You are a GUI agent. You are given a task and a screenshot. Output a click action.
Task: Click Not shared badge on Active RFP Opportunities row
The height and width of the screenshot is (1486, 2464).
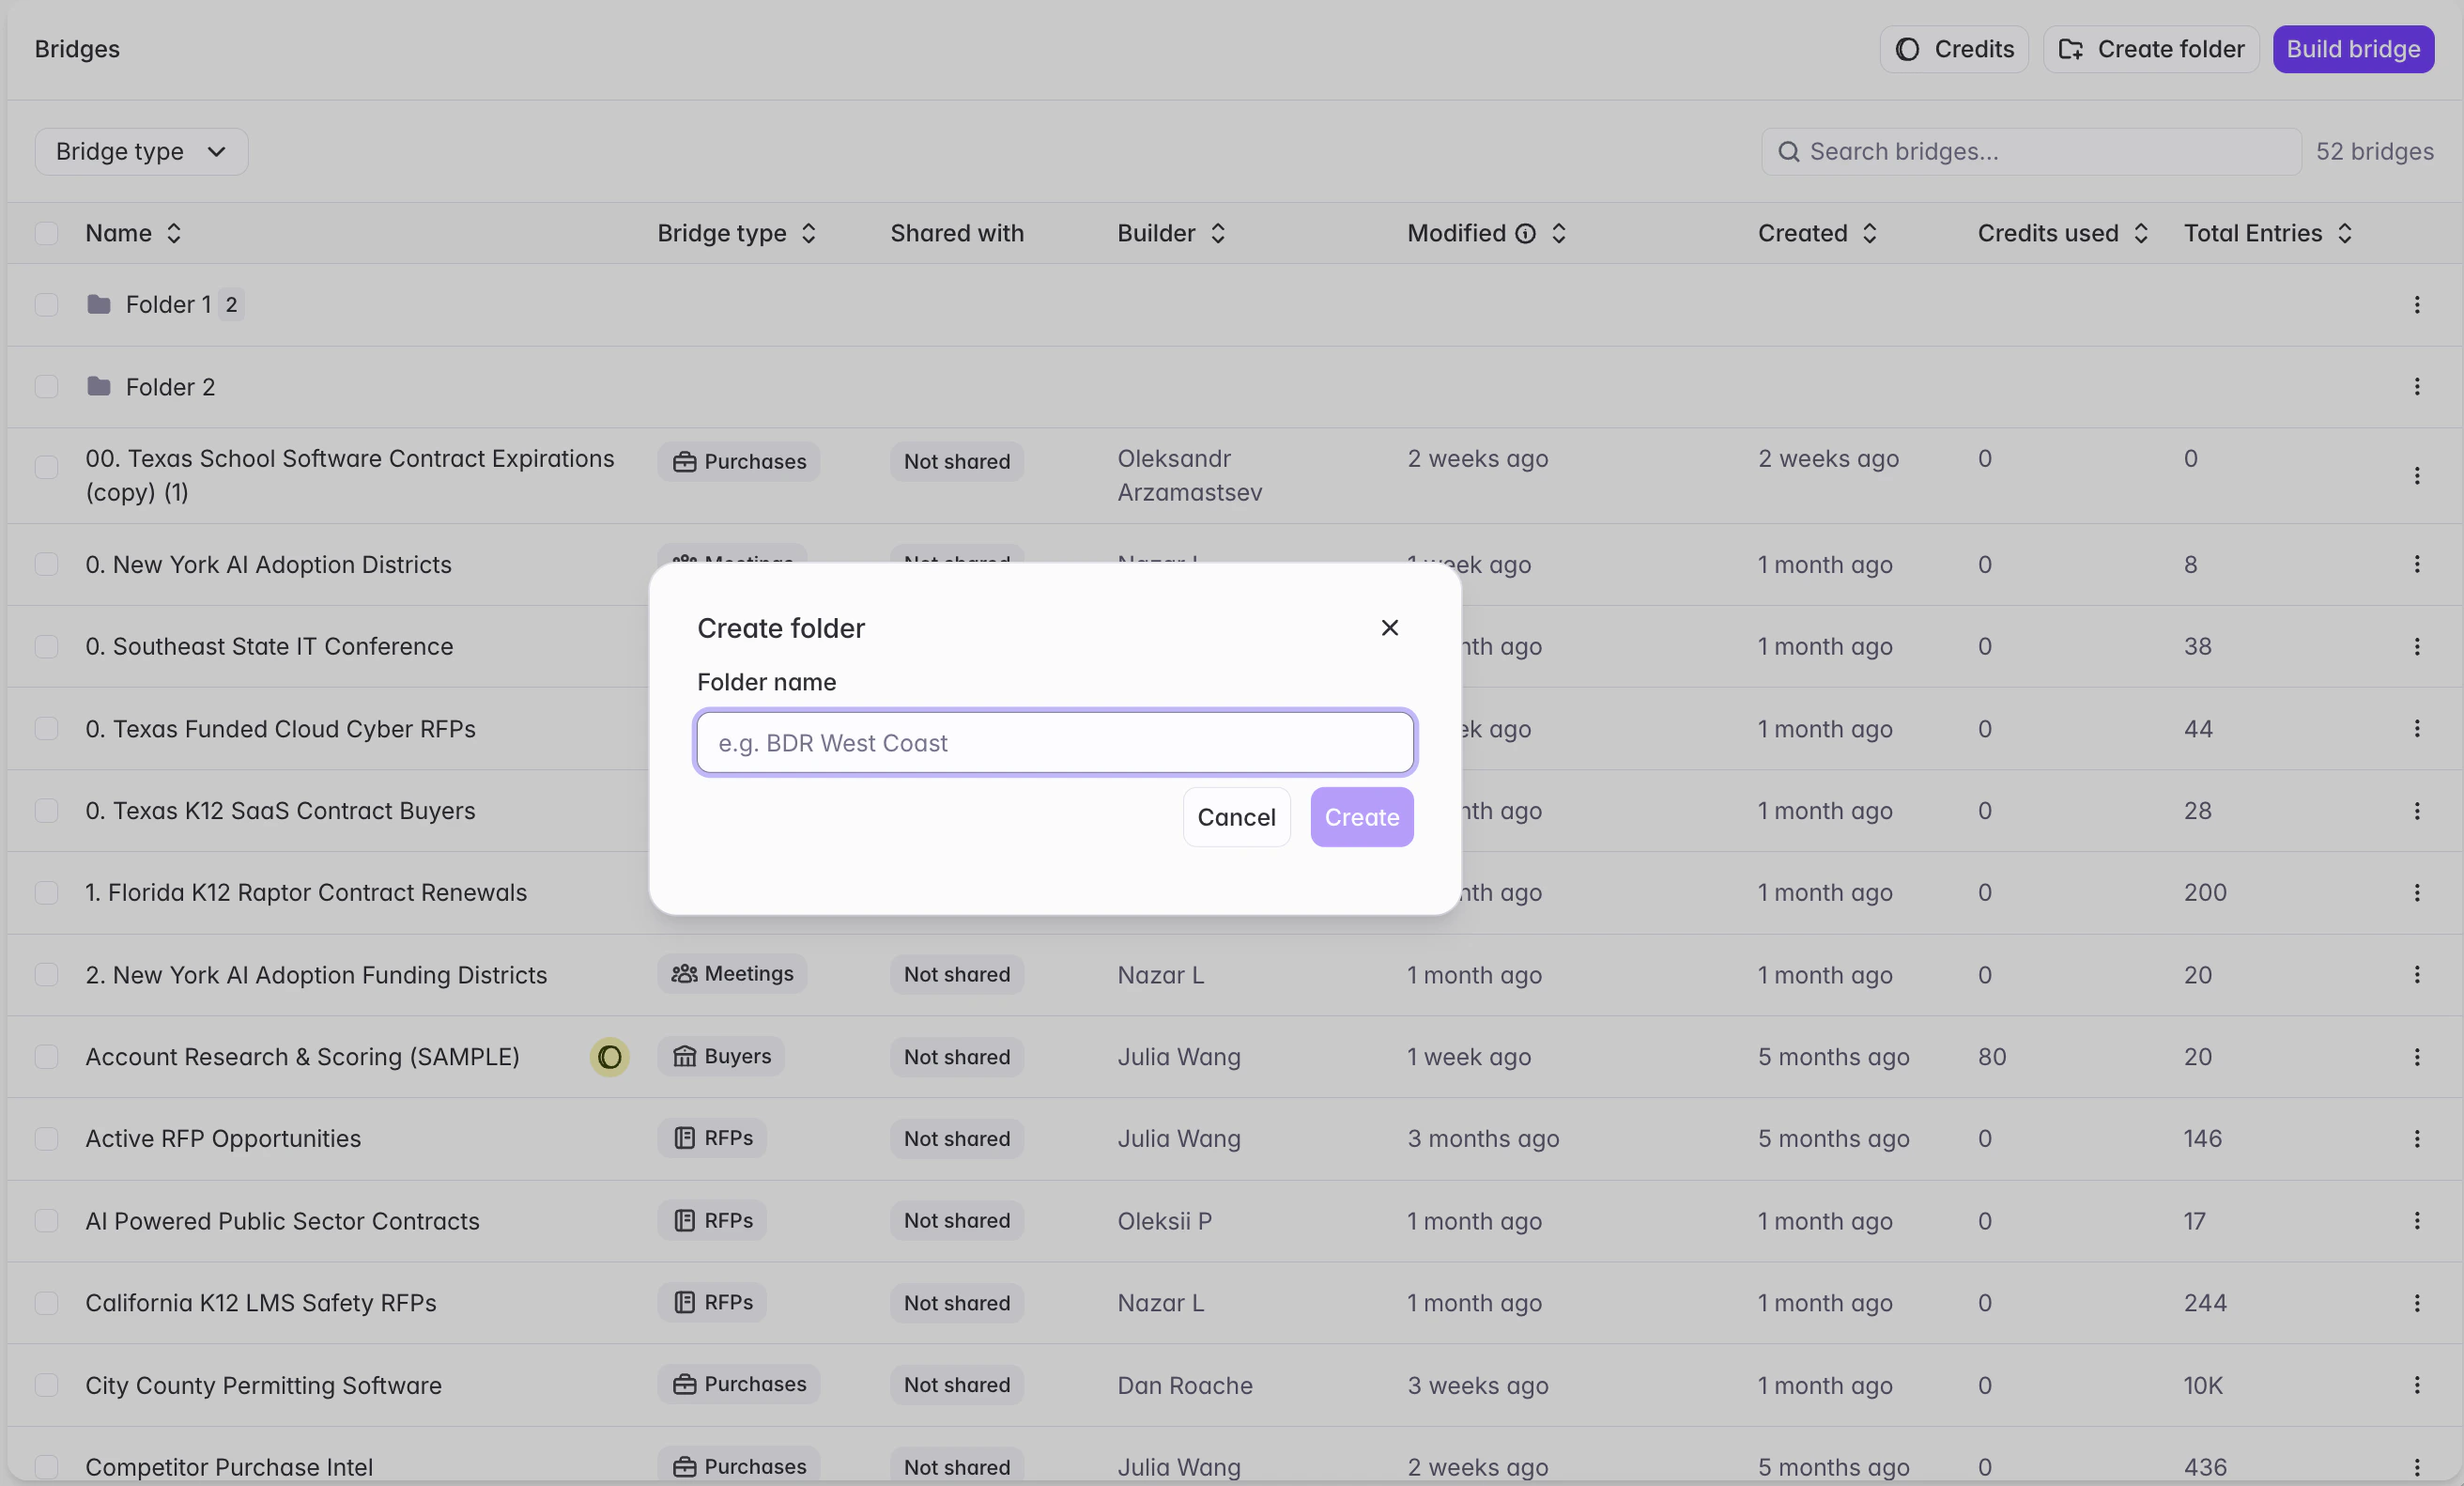(x=956, y=1138)
